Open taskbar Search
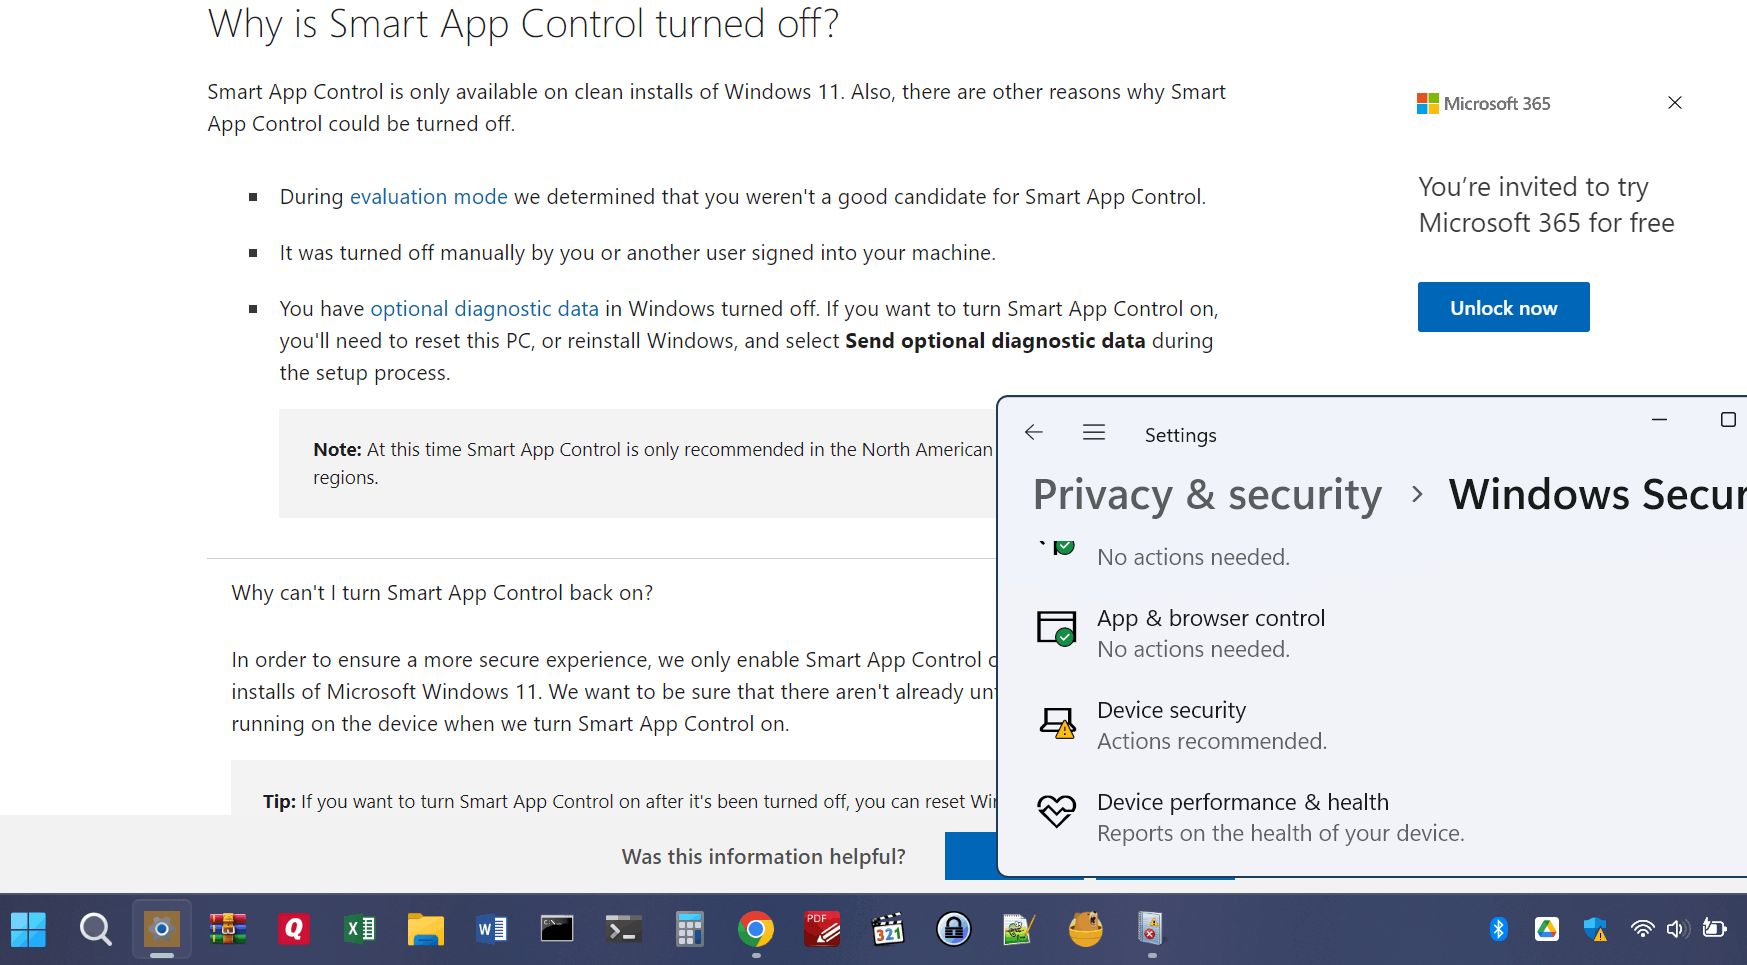1747x965 pixels. pyautogui.click(x=95, y=929)
